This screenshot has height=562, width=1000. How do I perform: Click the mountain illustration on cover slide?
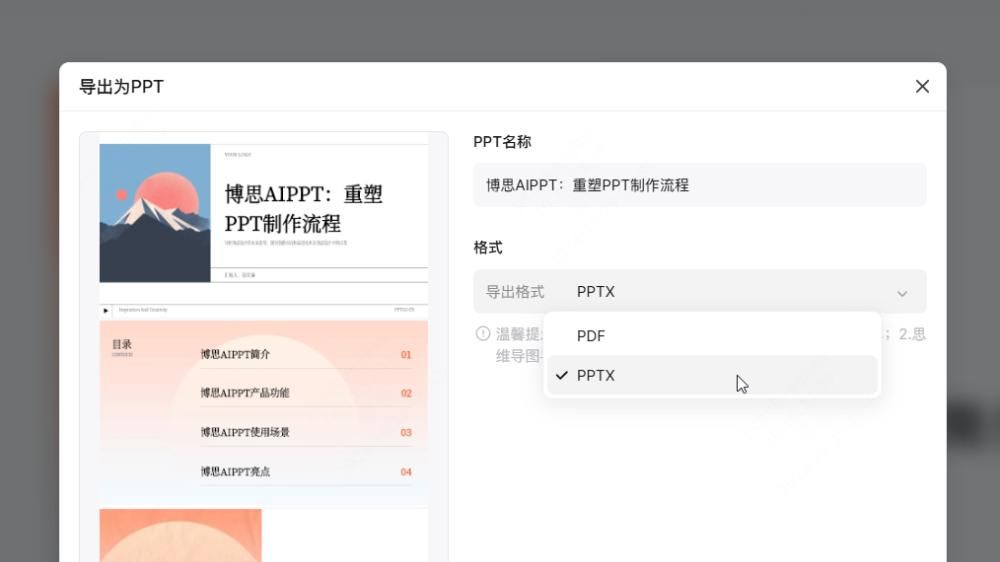point(155,213)
